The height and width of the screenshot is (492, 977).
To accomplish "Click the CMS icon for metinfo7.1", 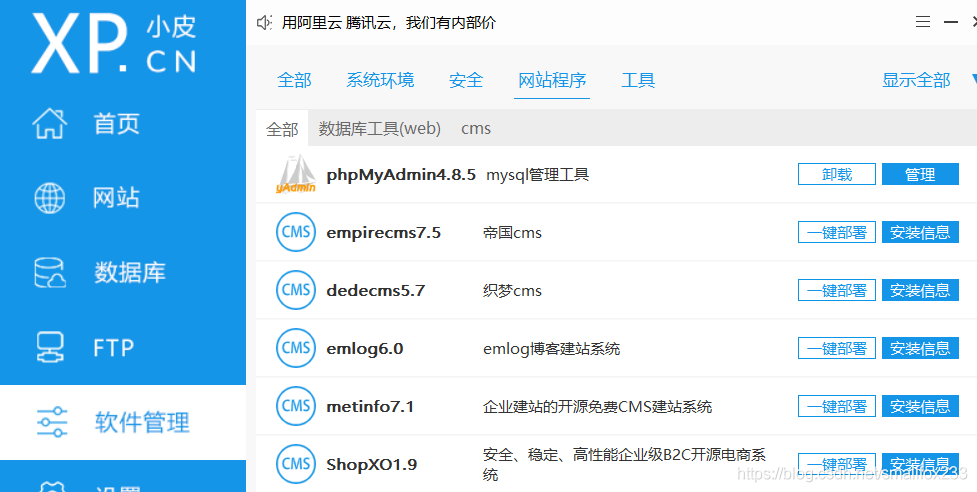I will (296, 406).
